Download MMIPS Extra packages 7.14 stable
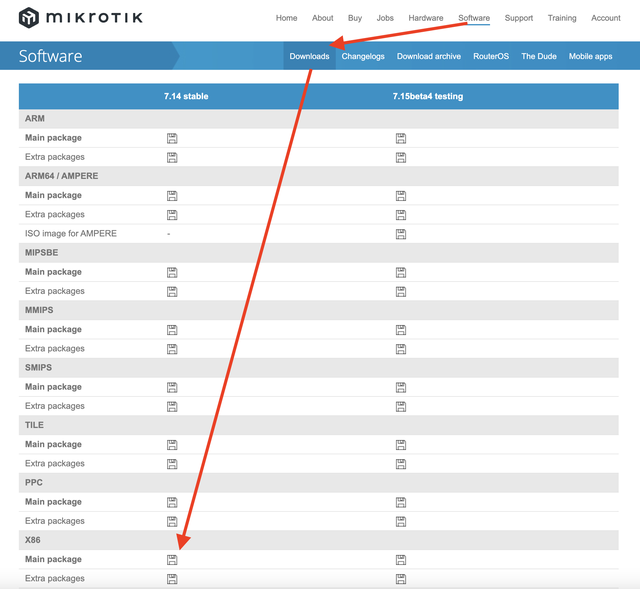The width and height of the screenshot is (640, 589). pos(172,349)
